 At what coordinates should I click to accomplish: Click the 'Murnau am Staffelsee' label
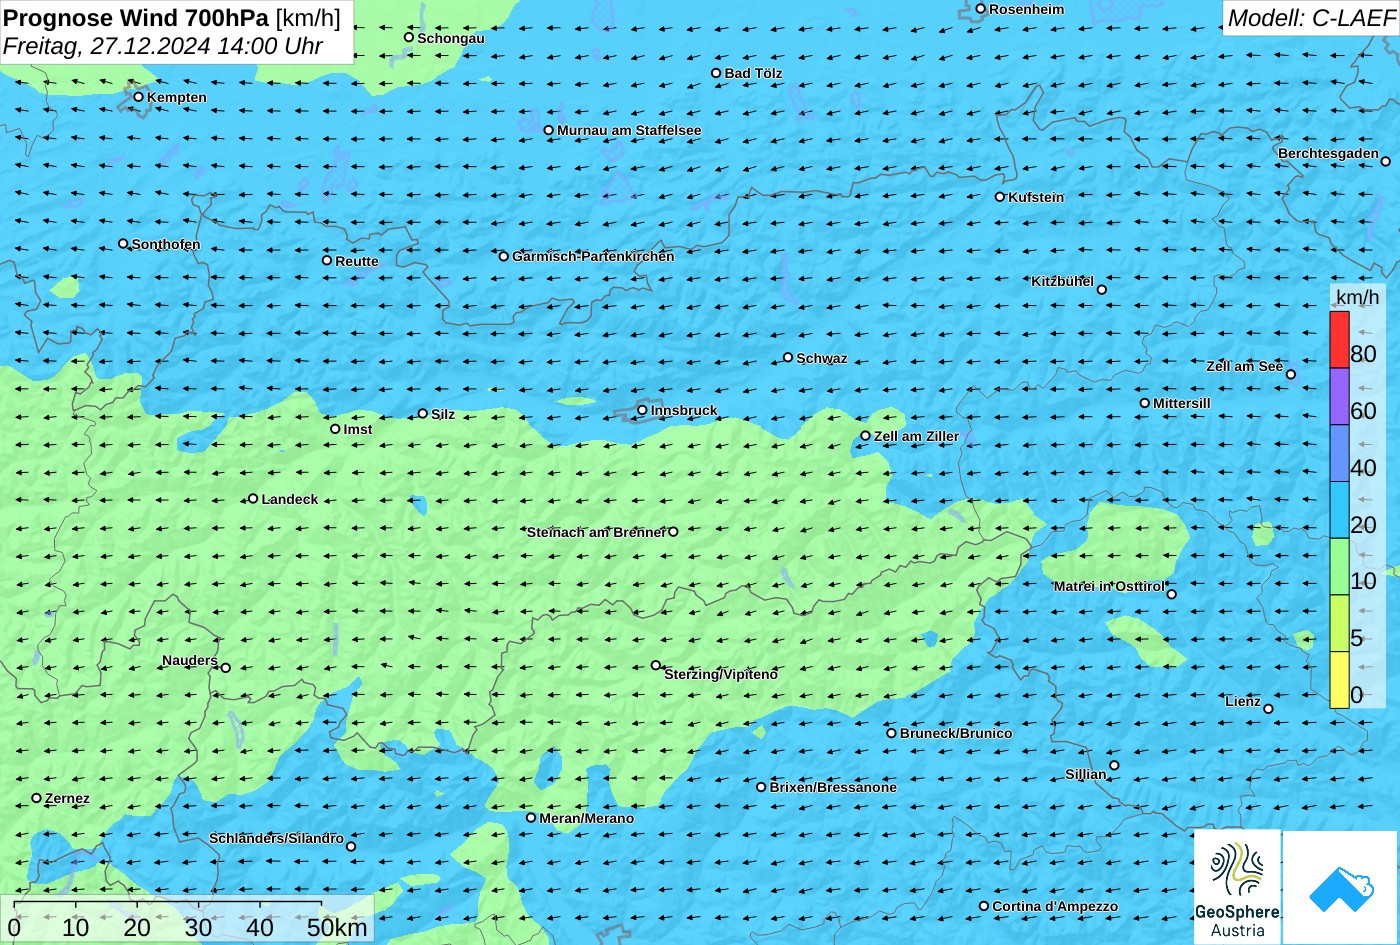[x=629, y=130]
